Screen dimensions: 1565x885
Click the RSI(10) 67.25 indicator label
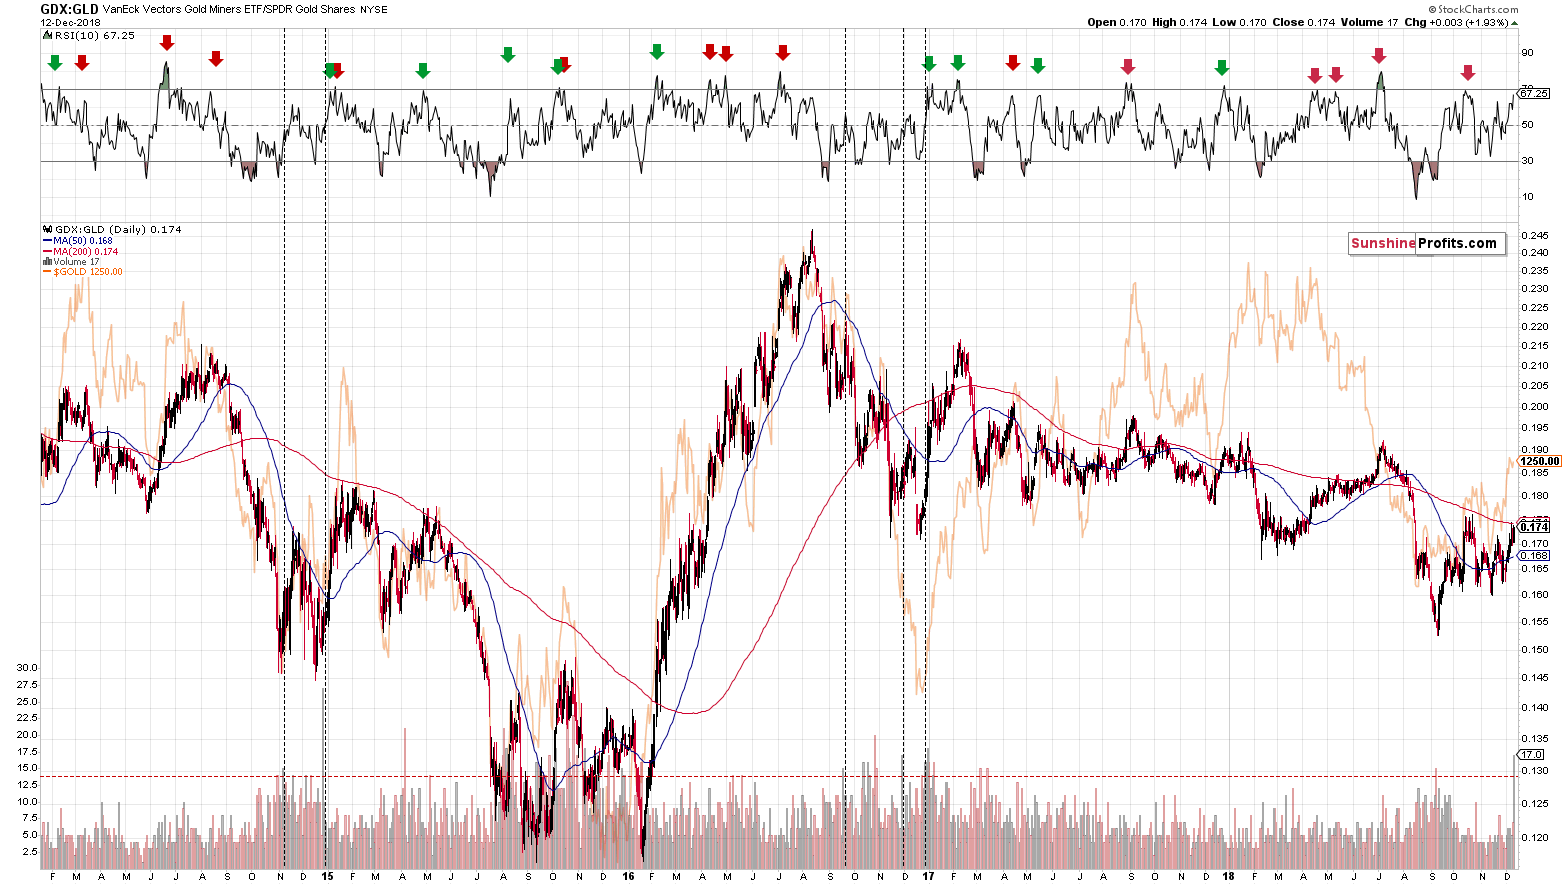[94, 35]
